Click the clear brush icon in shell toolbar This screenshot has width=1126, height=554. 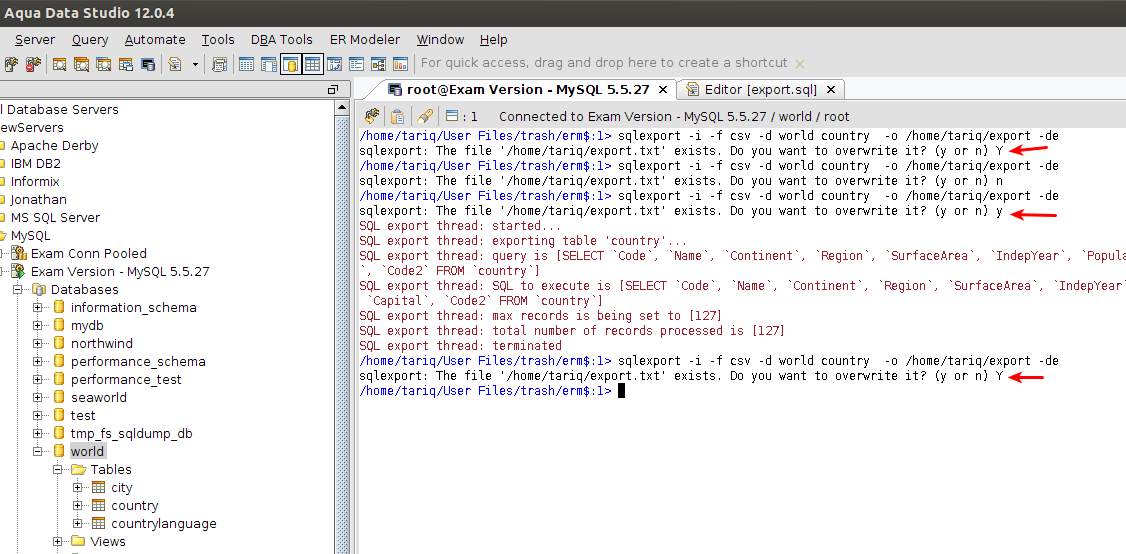click(425, 116)
